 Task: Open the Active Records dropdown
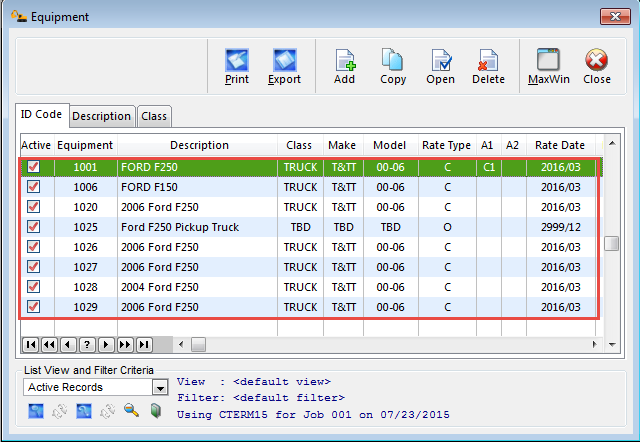pyautogui.click(x=160, y=387)
